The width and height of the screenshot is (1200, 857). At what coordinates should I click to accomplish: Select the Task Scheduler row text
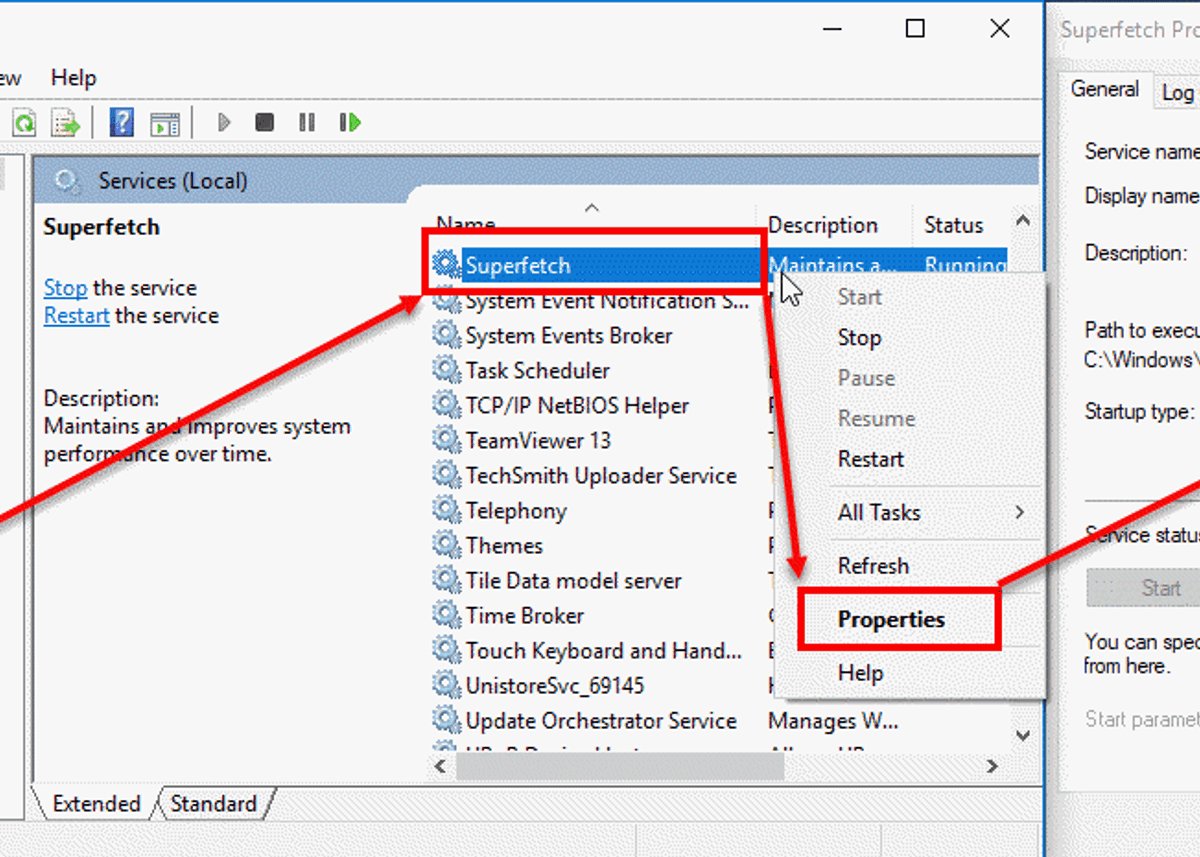[x=537, y=370]
